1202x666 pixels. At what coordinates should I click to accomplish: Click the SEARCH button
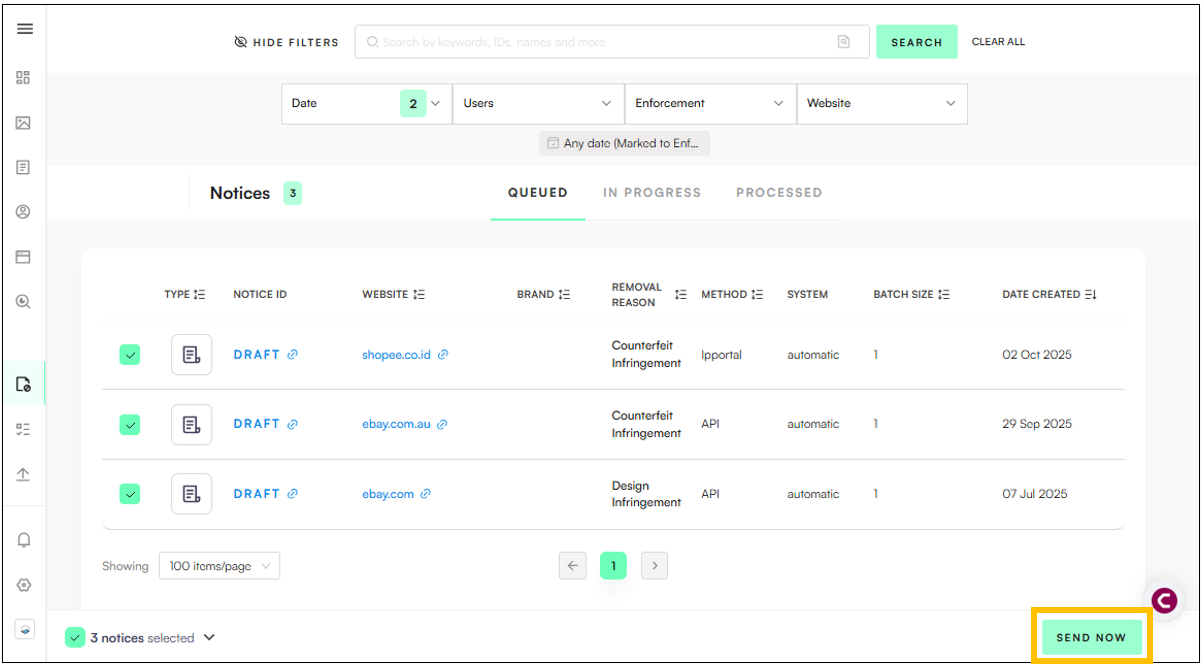coord(917,42)
